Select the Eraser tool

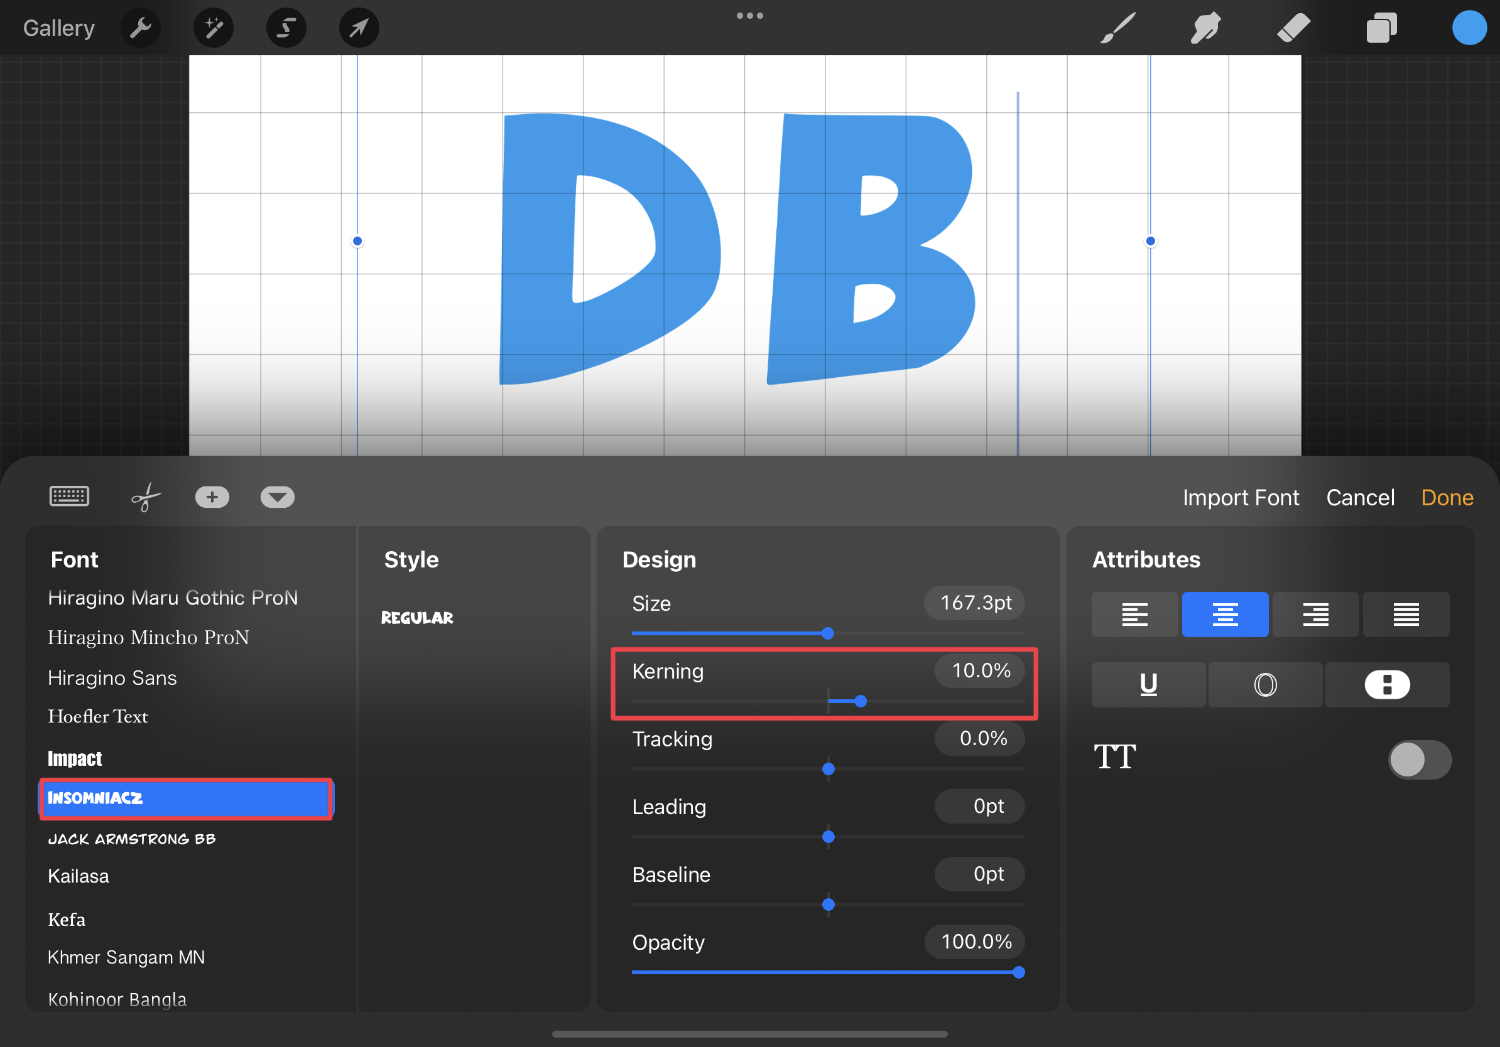pos(1293,27)
